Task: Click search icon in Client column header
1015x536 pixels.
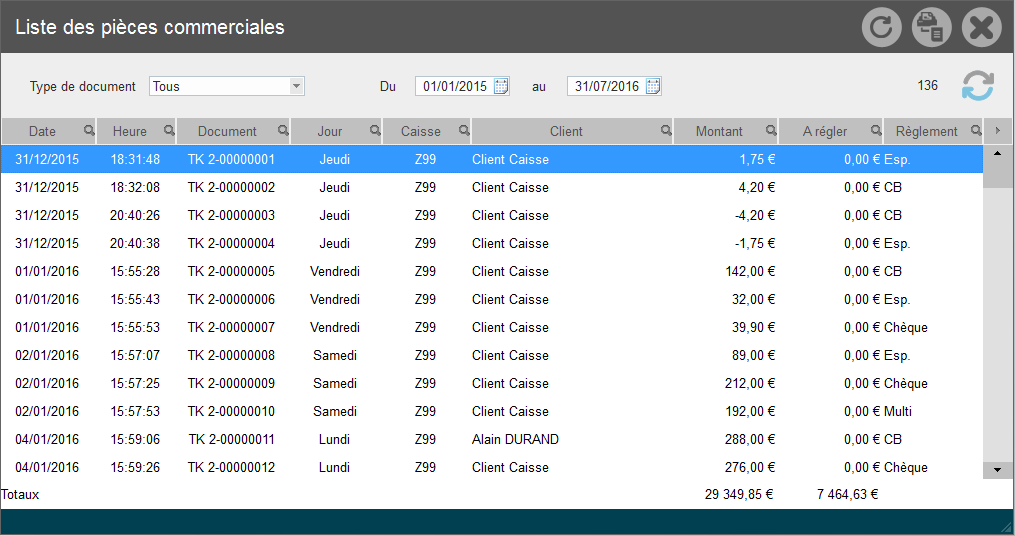Action: click(x=666, y=131)
